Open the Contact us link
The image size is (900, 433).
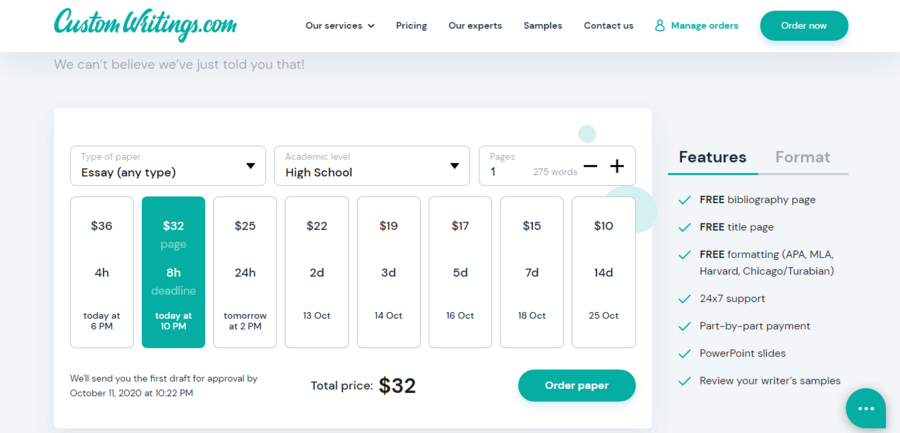coord(608,26)
